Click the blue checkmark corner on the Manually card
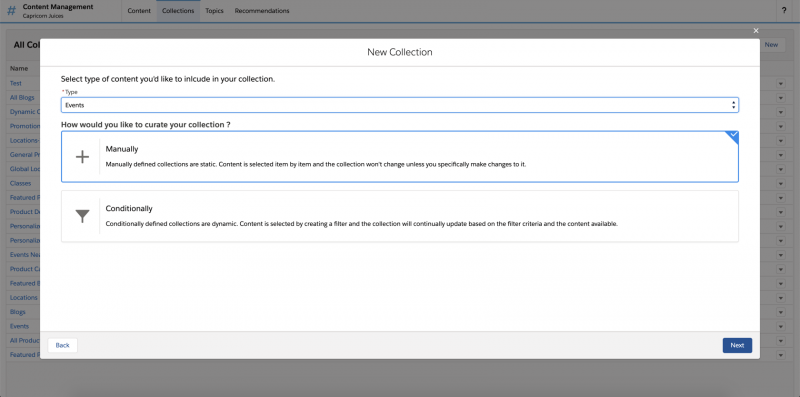Viewport: 800px width, 397px height. pyautogui.click(x=732, y=137)
